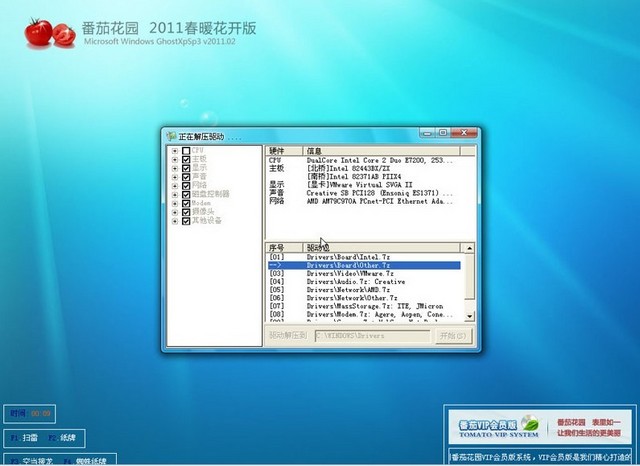640x466 pixels.
Task: Expand the 显示 tree node
Action: pyautogui.click(x=175, y=168)
